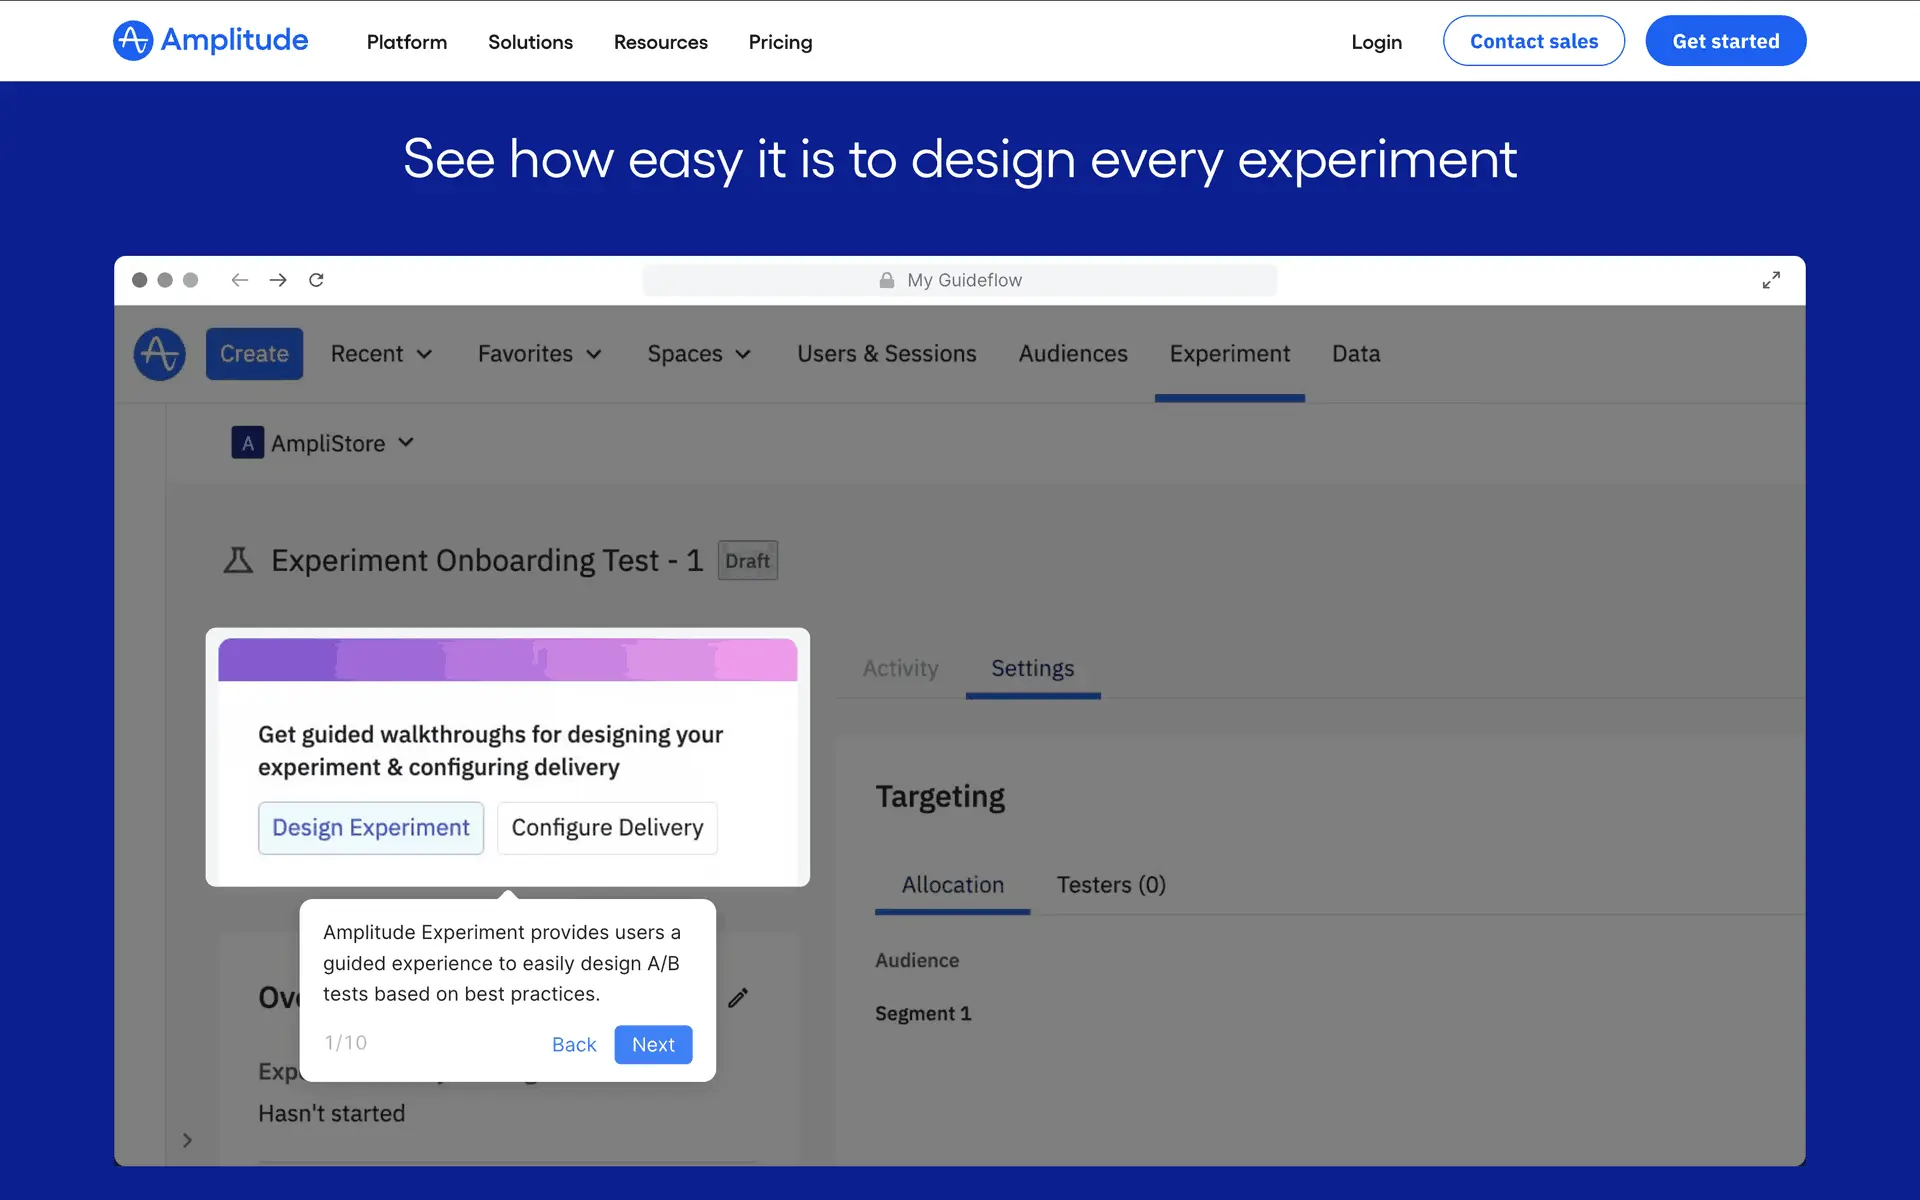Image resolution: width=1920 pixels, height=1200 pixels.
Task: Select the Activity tab
Action: pyautogui.click(x=900, y=668)
